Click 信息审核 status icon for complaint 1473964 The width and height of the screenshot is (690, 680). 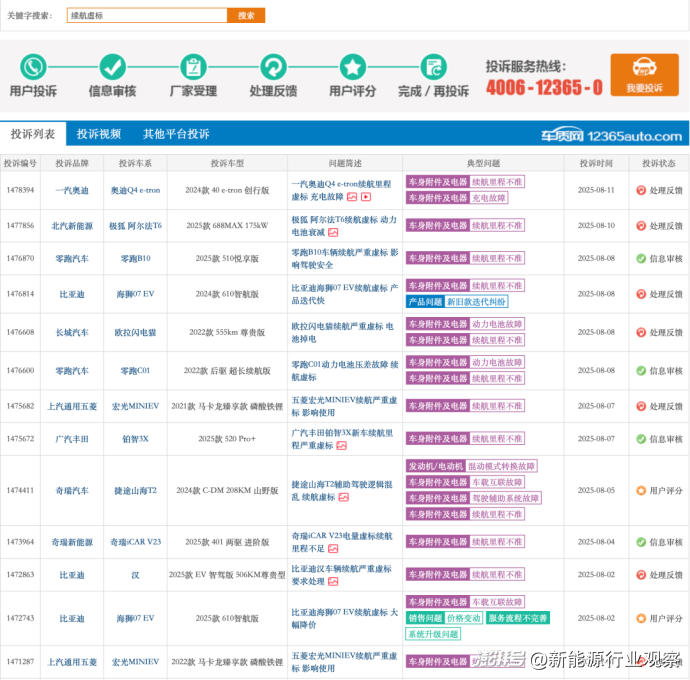pos(641,542)
